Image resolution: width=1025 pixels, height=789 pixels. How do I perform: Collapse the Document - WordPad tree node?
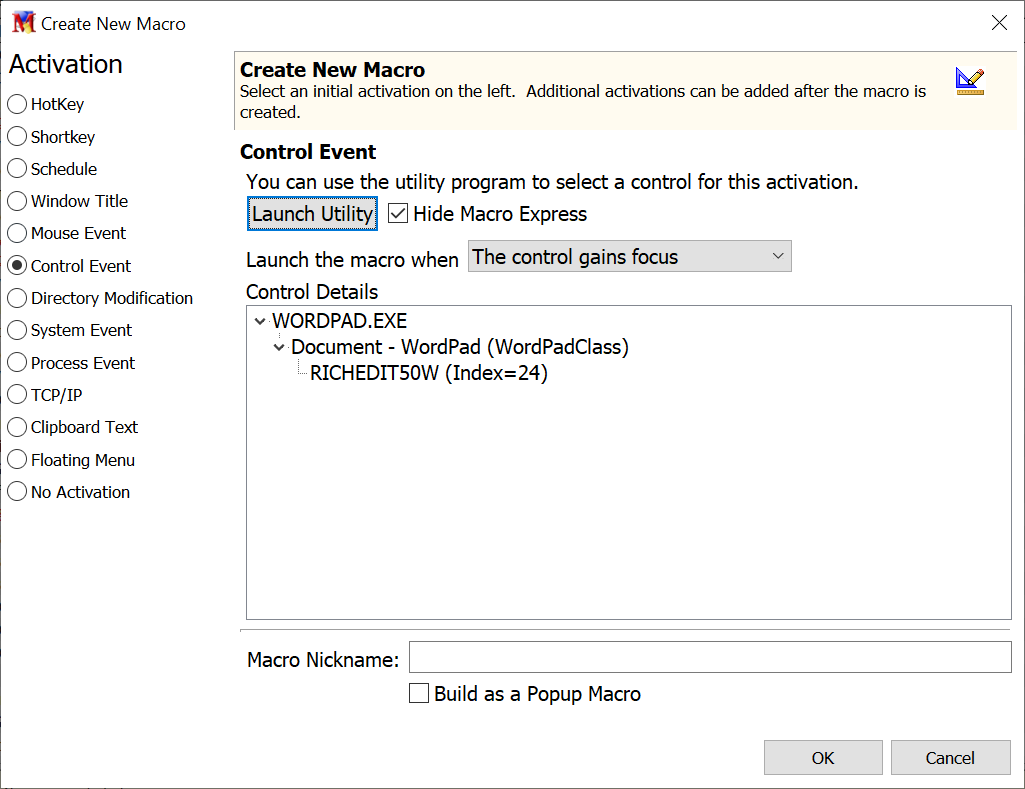point(279,348)
